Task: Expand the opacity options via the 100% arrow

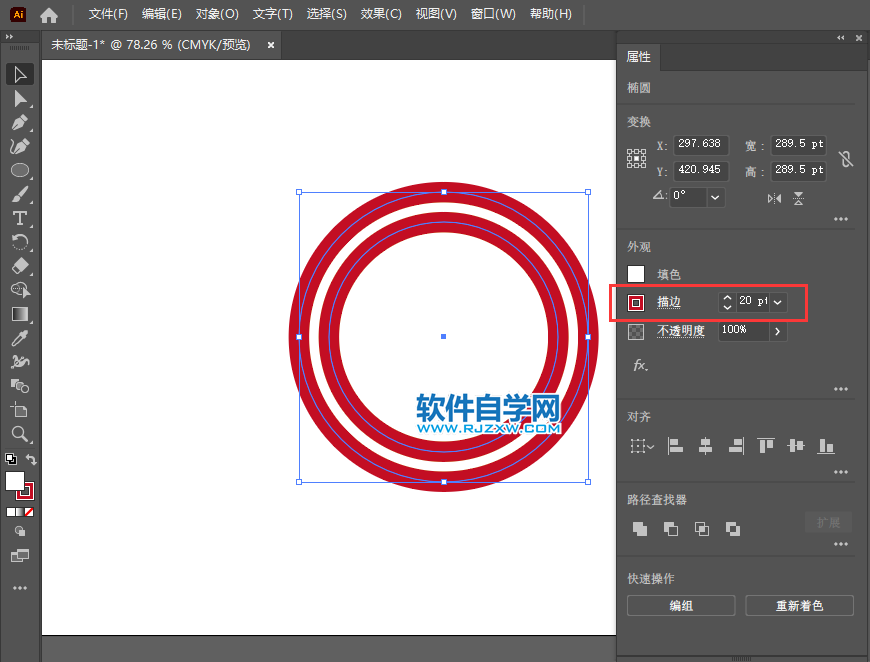Action: (x=777, y=331)
